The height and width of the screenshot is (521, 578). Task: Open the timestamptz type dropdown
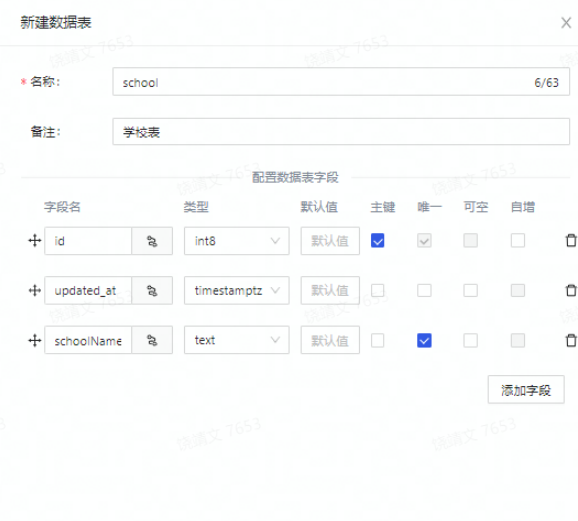237,291
